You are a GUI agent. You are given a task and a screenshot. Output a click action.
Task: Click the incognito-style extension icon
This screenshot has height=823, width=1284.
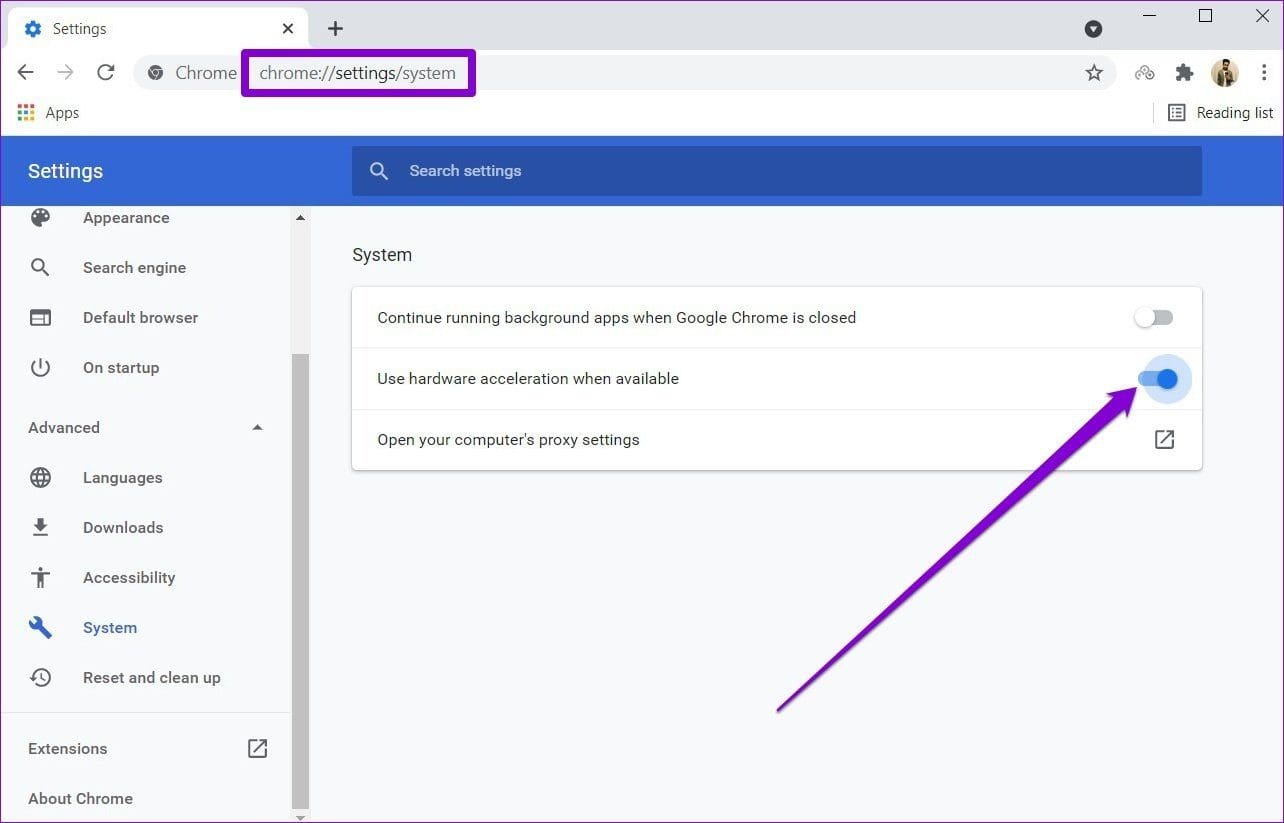click(1145, 72)
